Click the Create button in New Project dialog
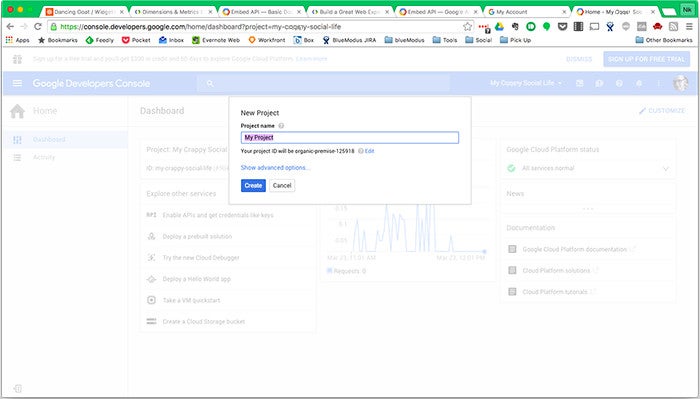The height and width of the screenshot is (399, 700). pos(253,185)
